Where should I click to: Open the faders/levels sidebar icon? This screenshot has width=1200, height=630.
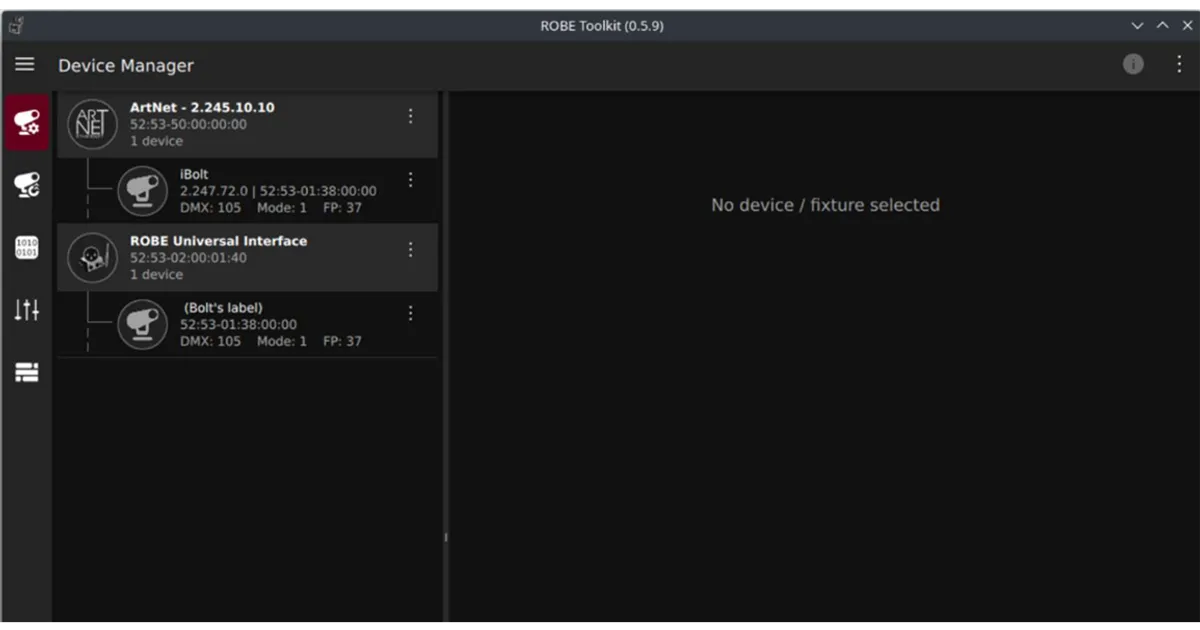coord(25,310)
